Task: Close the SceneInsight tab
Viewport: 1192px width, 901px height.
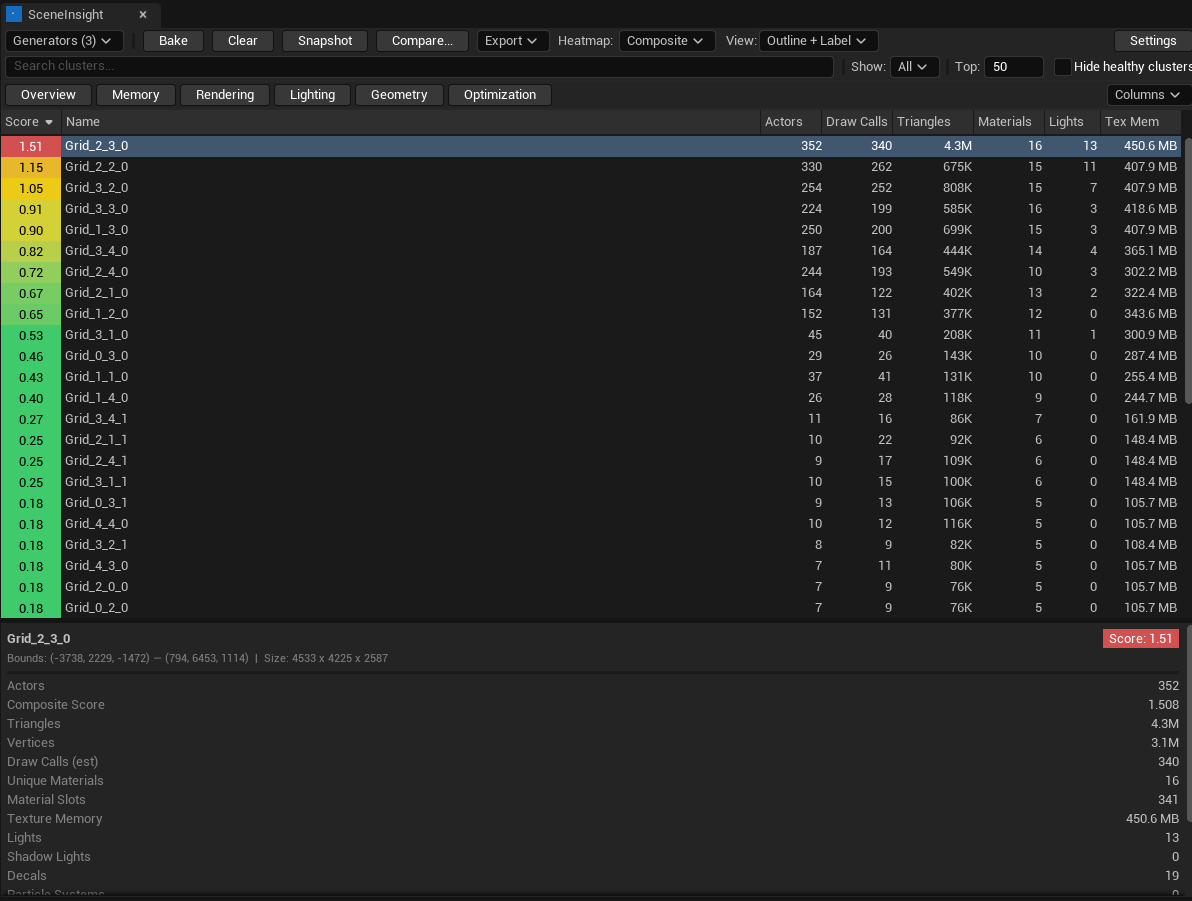Action: [142, 14]
